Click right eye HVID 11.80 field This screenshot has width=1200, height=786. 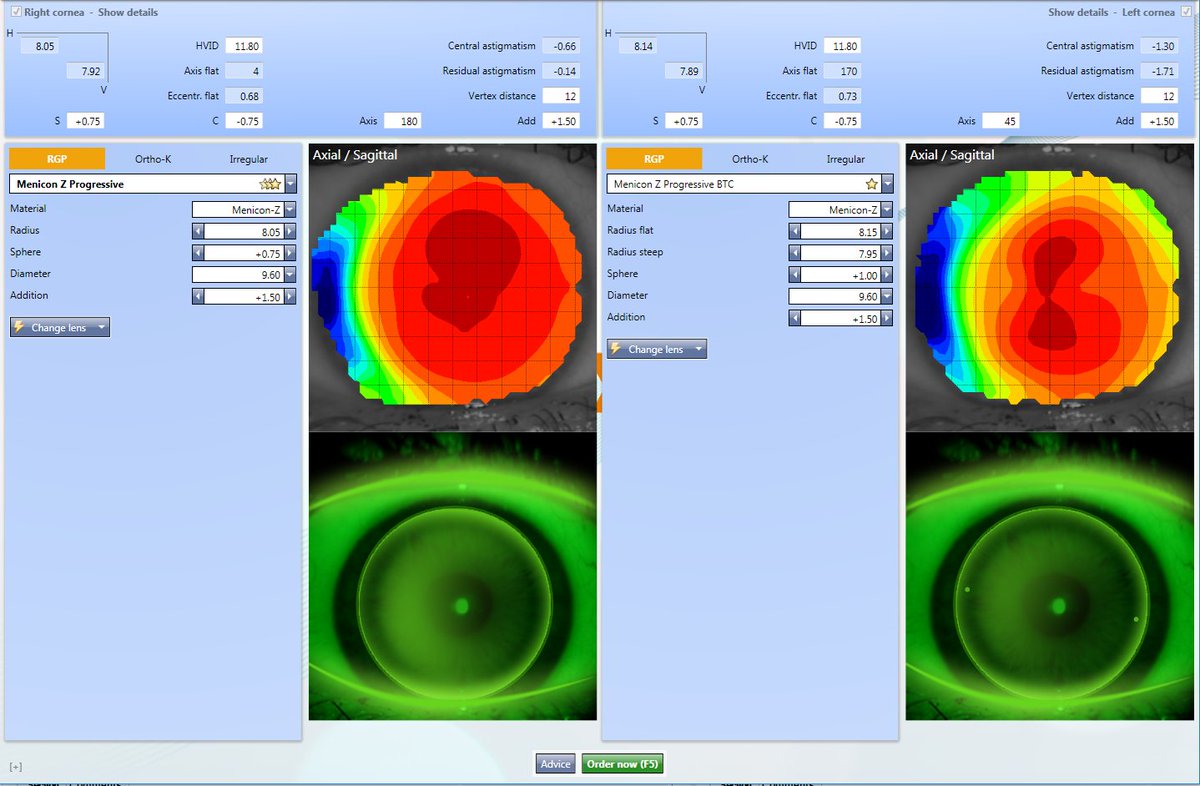(x=243, y=46)
